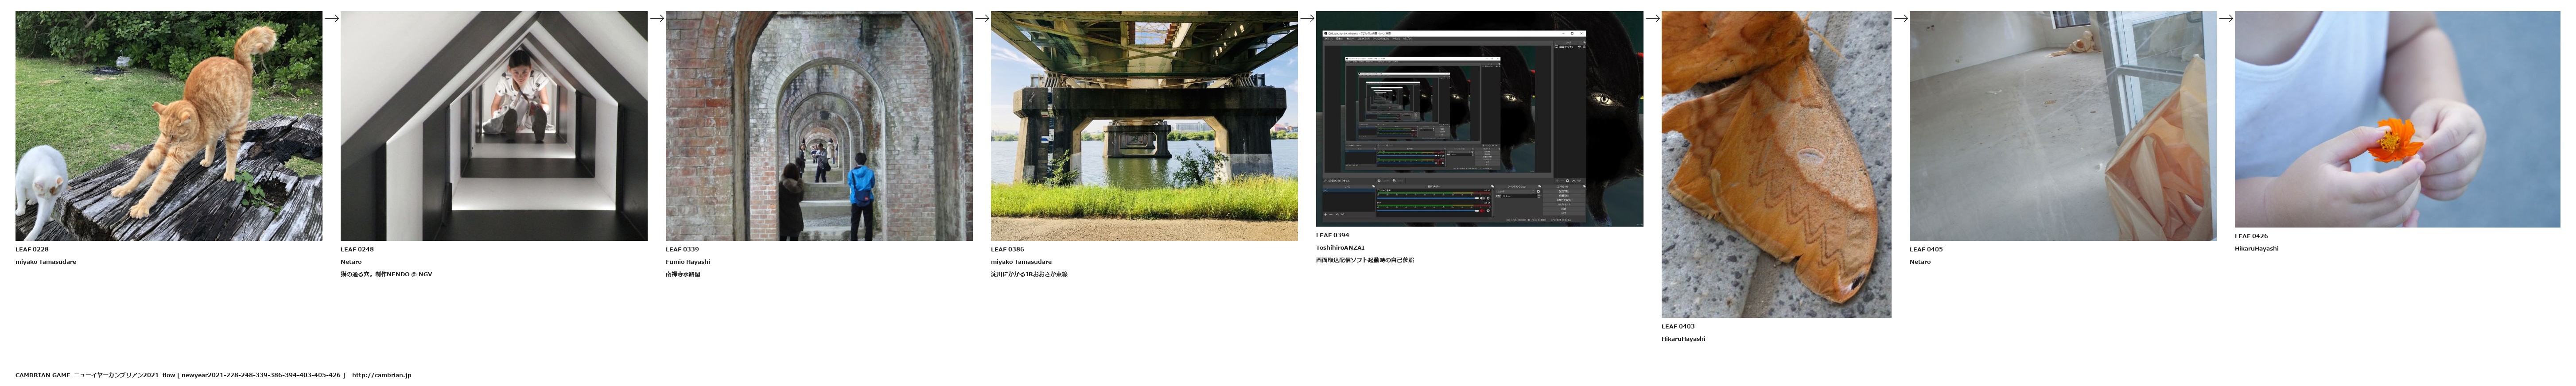Open the brick aqueduct arches photo

click(819, 126)
